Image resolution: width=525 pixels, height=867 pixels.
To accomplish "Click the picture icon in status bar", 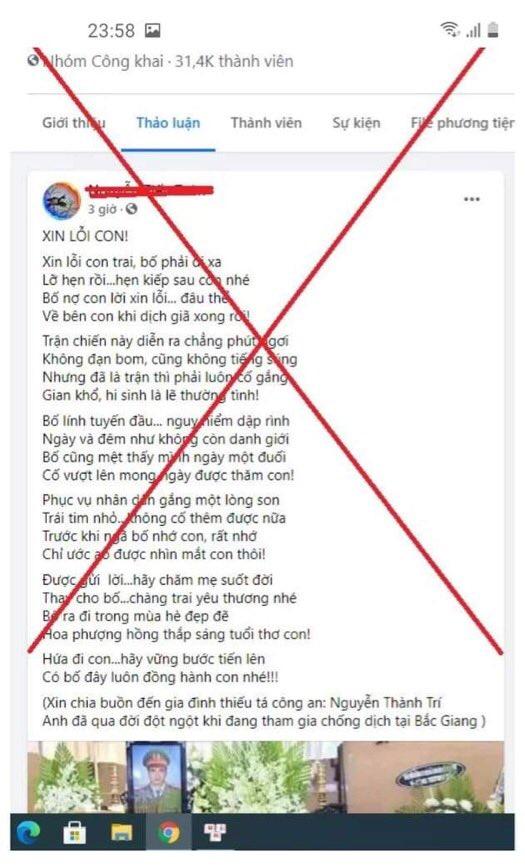I will (x=153, y=30).
